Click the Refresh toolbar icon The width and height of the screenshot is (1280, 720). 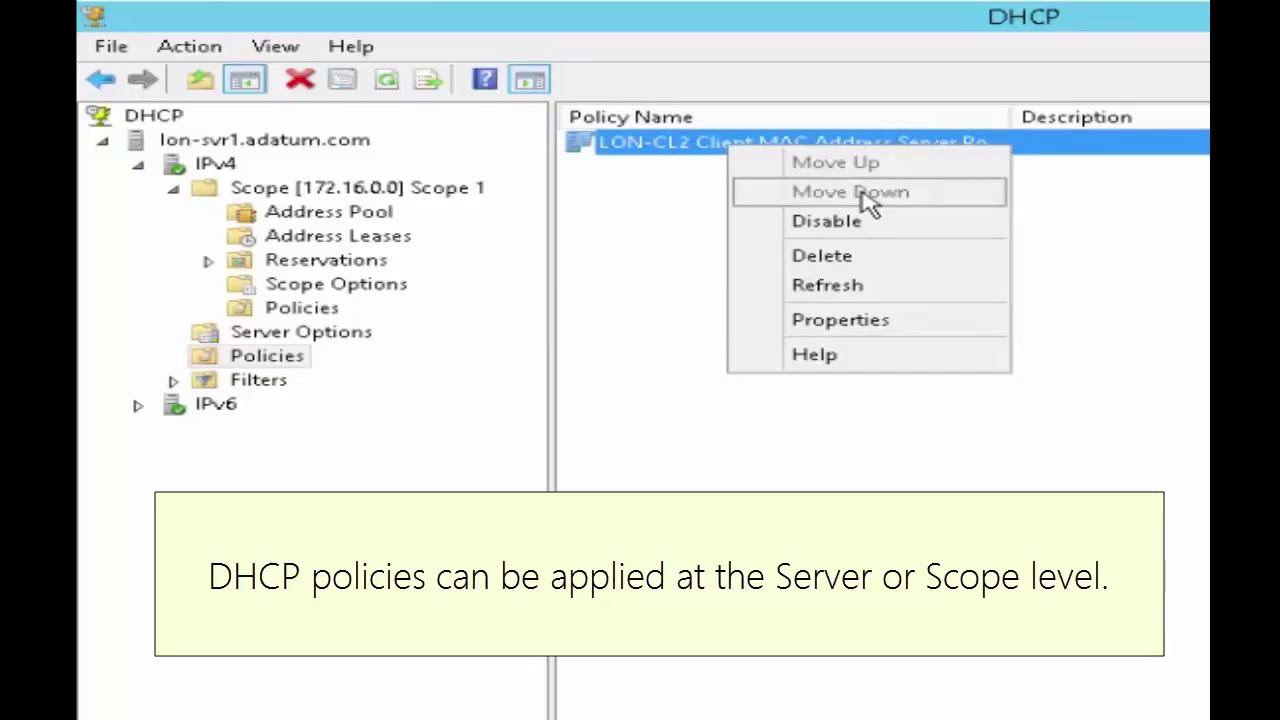click(386, 80)
